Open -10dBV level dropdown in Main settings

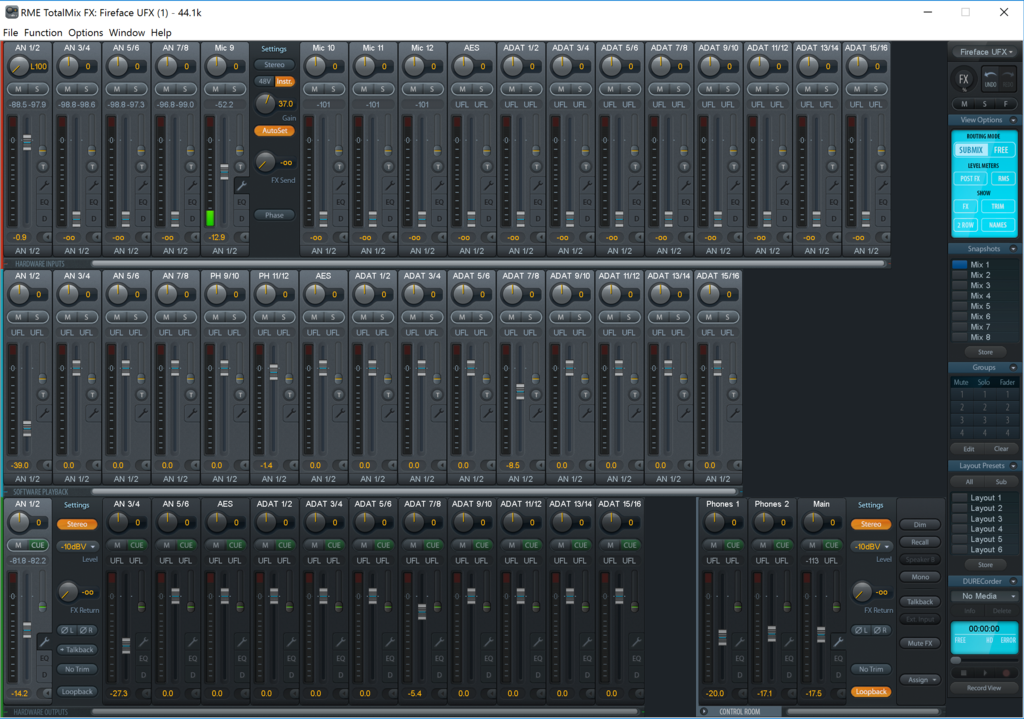(x=871, y=547)
